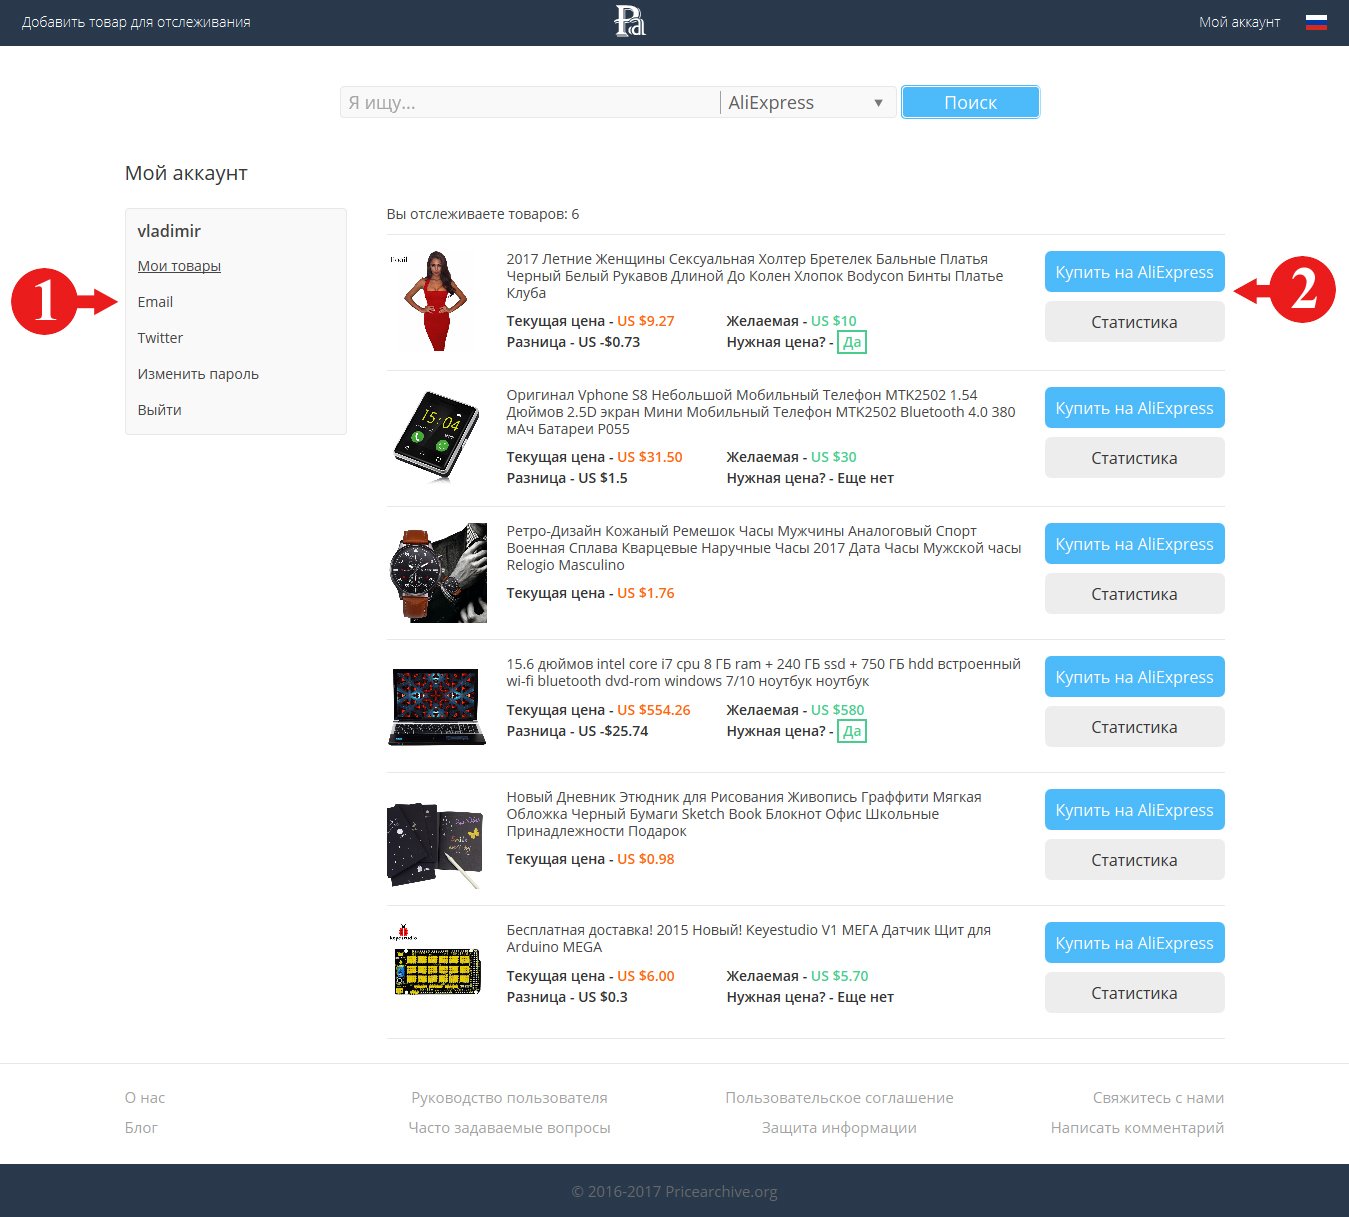View Статистика for the red dress
This screenshot has width=1349, height=1217.
pos(1134,322)
